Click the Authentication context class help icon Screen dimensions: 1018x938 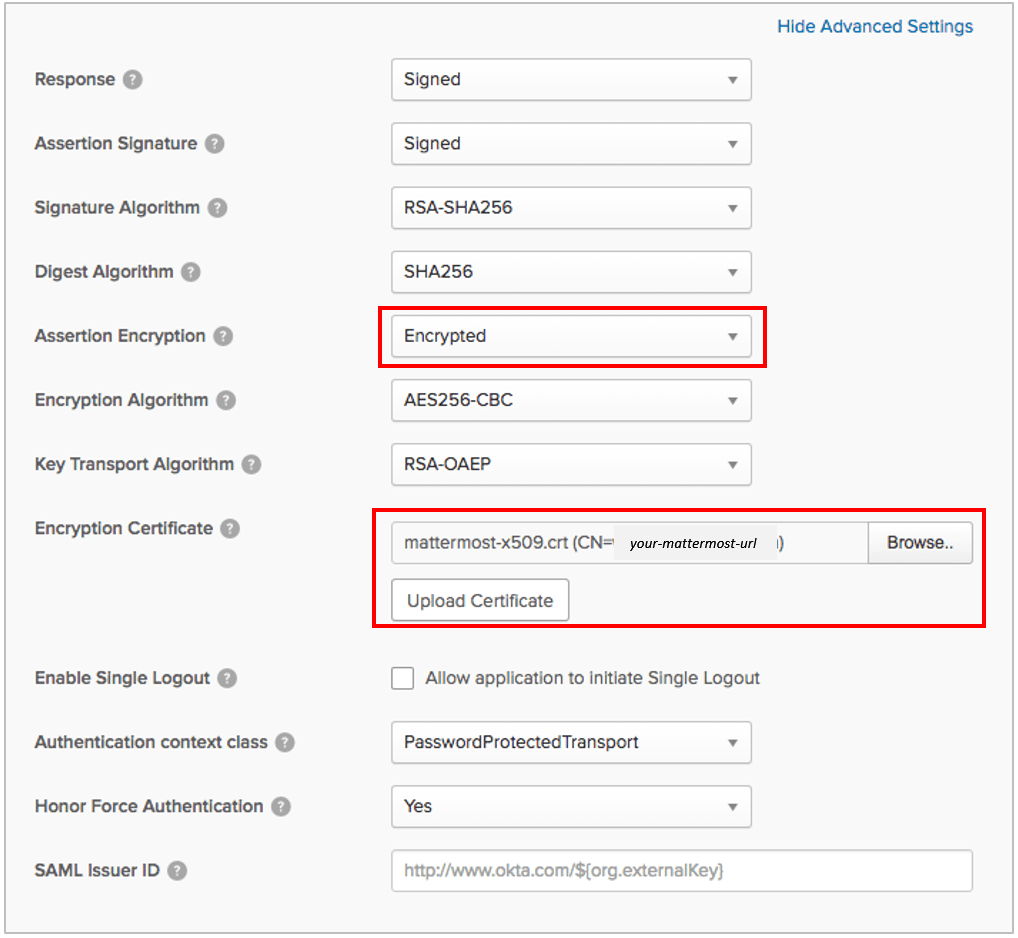[286, 743]
